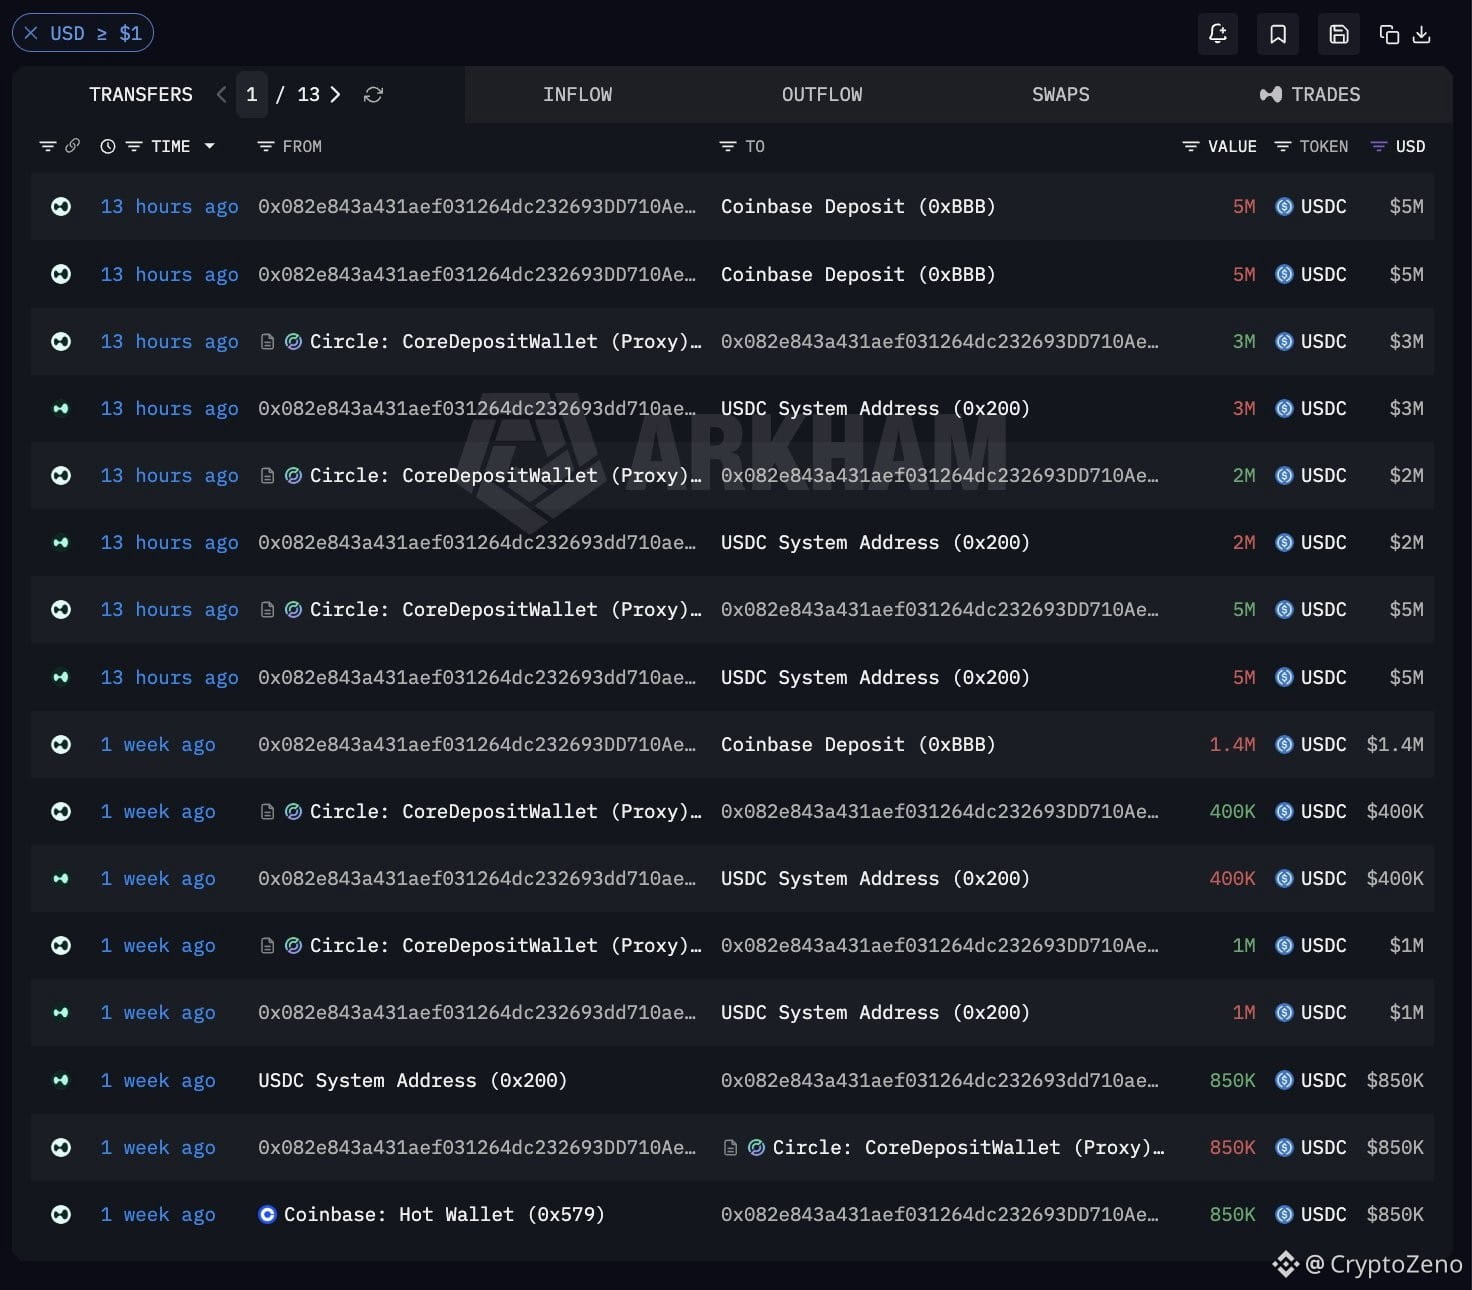Viewport: 1472px width, 1290px height.
Task: Click the Circle logo in the TO column
Action: coord(756,1147)
